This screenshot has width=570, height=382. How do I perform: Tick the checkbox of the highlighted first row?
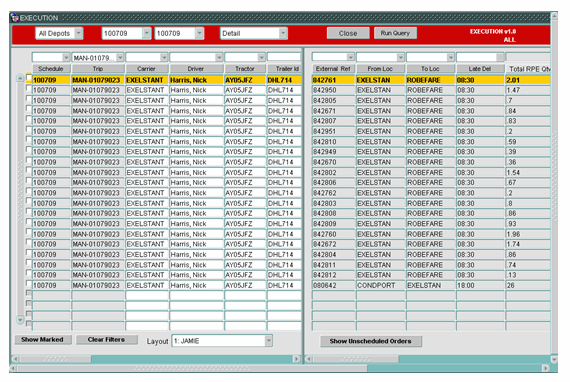[29, 77]
